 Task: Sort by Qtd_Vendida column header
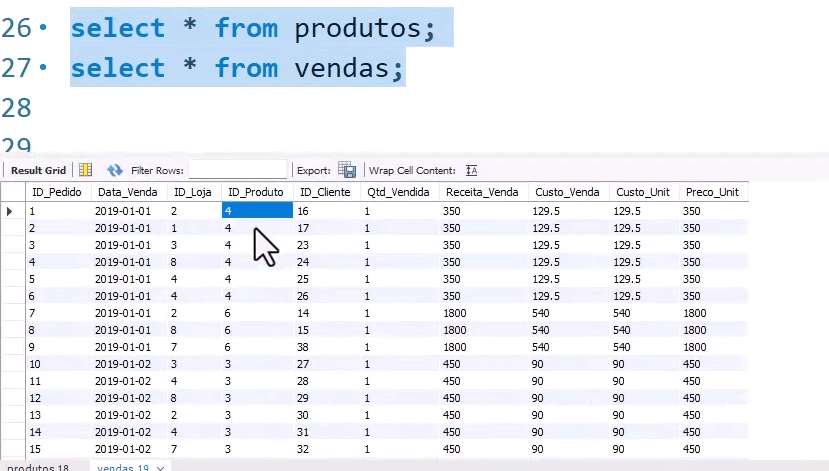click(x=399, y=192)
